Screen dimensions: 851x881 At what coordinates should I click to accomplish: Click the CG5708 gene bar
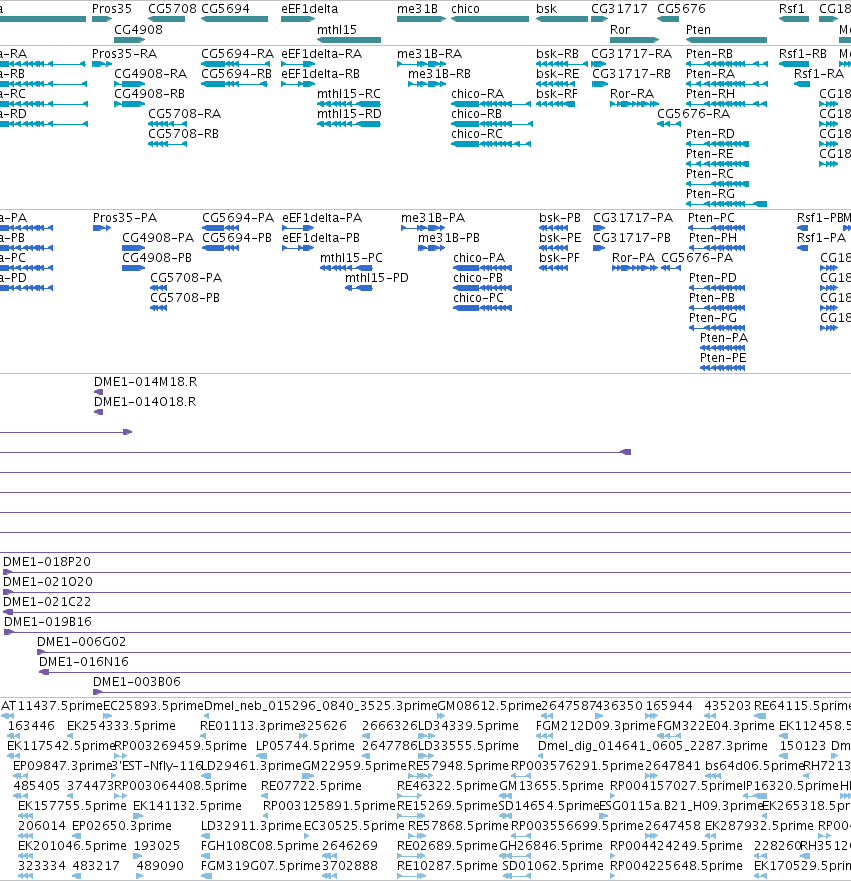tap(167, 19)
